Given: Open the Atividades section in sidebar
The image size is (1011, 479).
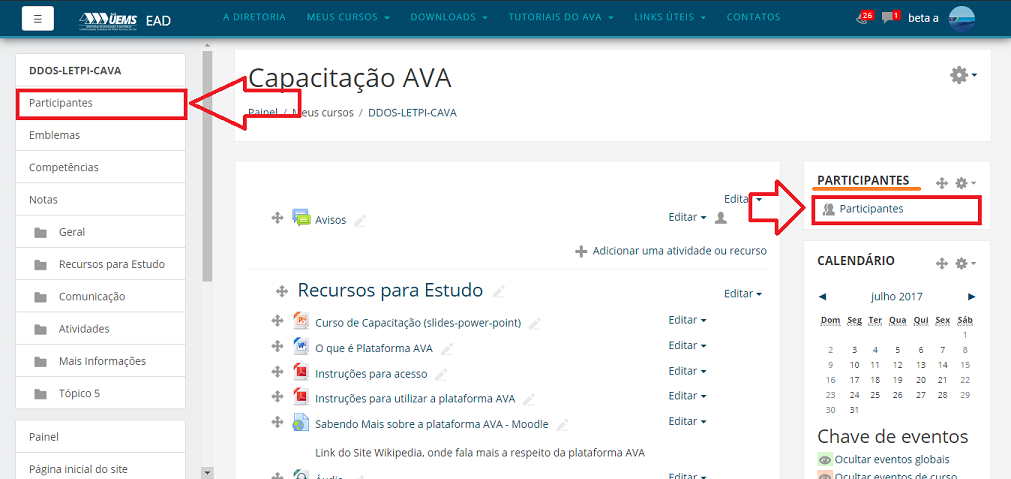Looking at the screenshot, I should [x=101, y=328].
